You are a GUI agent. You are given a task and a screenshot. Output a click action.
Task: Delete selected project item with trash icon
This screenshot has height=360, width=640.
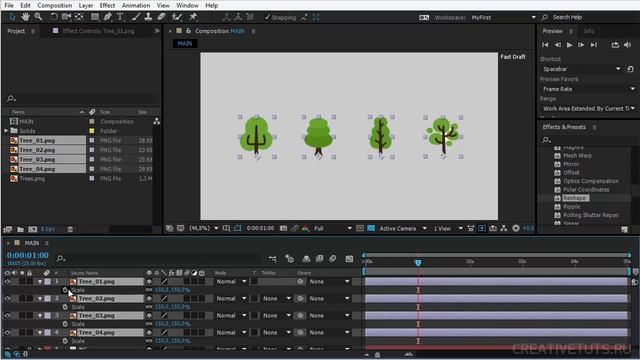[x=70, y=229]
